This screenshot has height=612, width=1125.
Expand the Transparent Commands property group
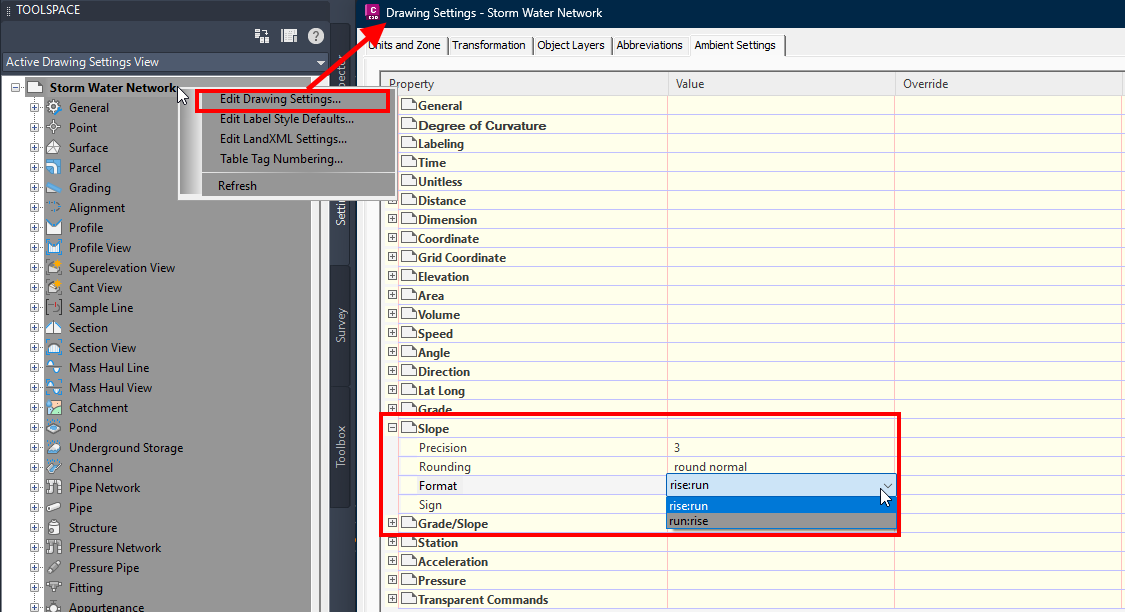coord(392,599)
